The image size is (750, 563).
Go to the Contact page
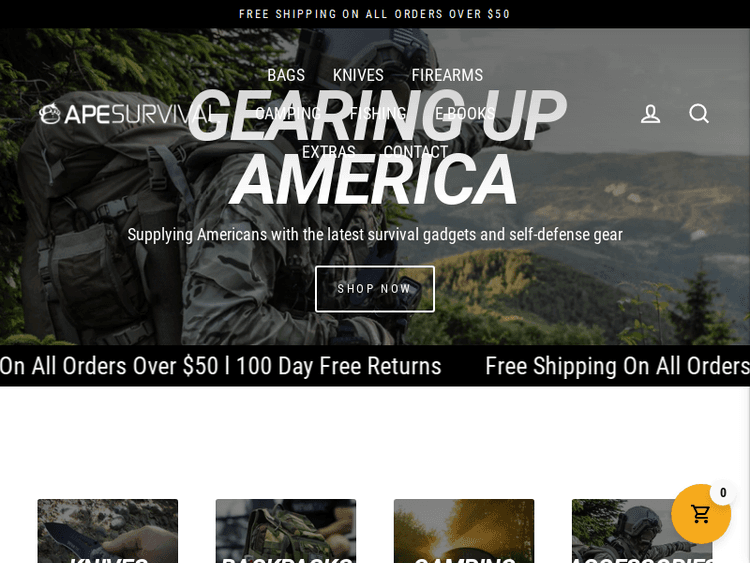click(416, 152)
